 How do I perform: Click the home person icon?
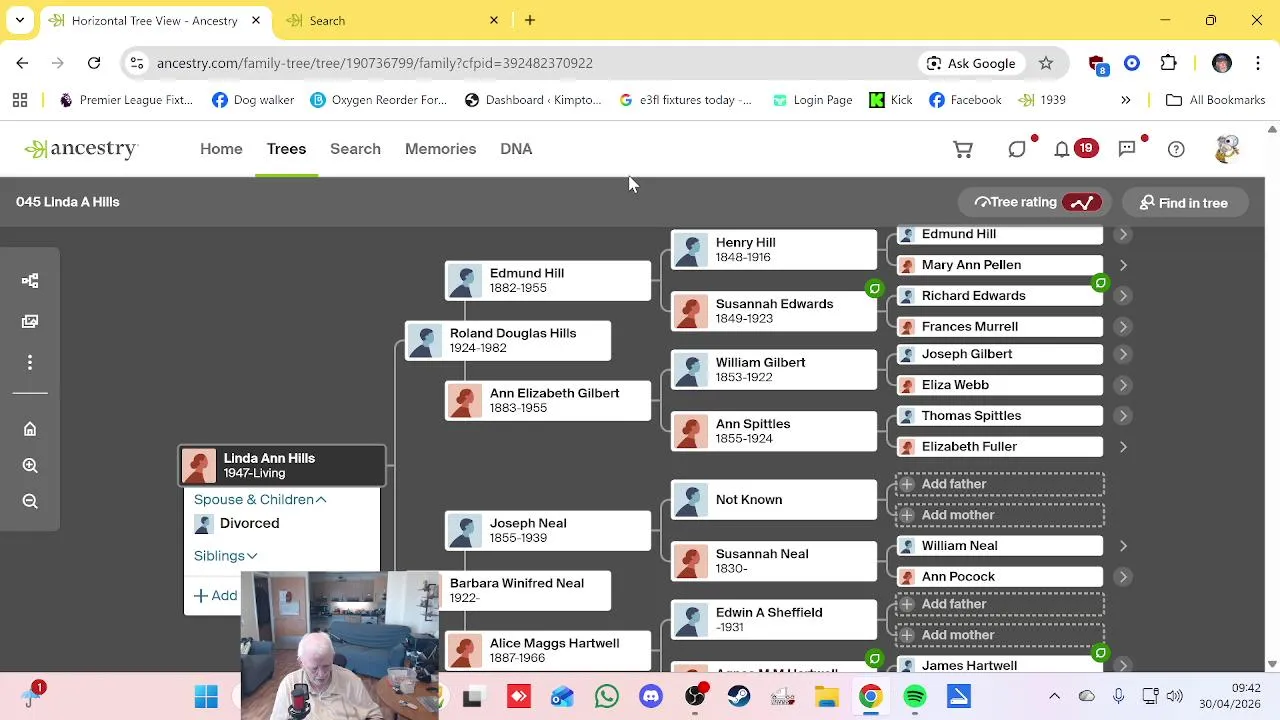pyautogui.click(x=30, y=429)
